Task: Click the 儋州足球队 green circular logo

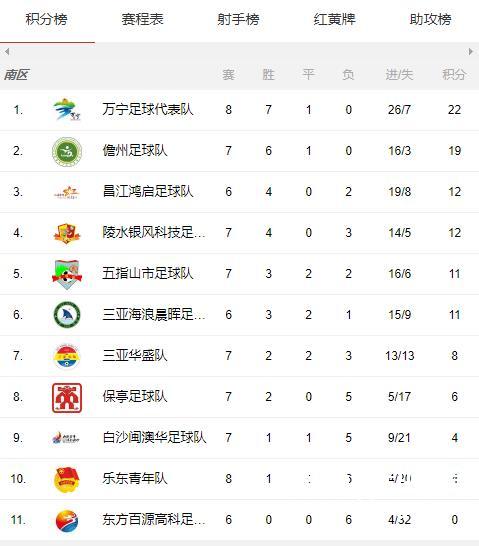Action: click(x=67, y=151)
